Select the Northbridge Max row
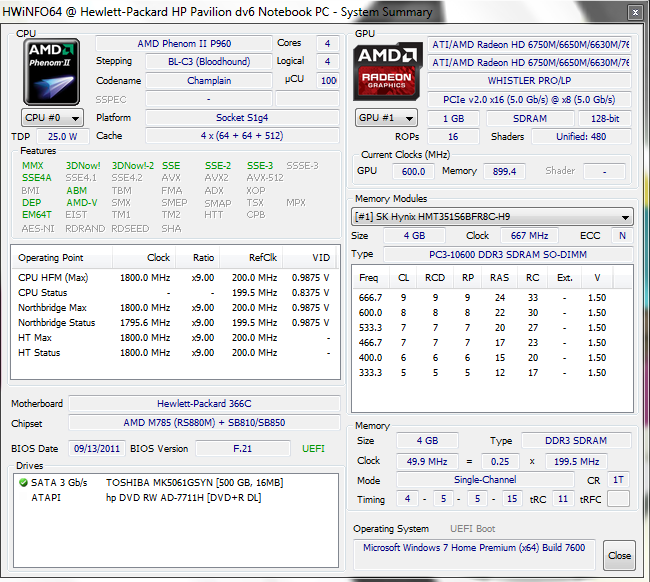Viewport: 650px width, 582px height. tap(174, 308)
